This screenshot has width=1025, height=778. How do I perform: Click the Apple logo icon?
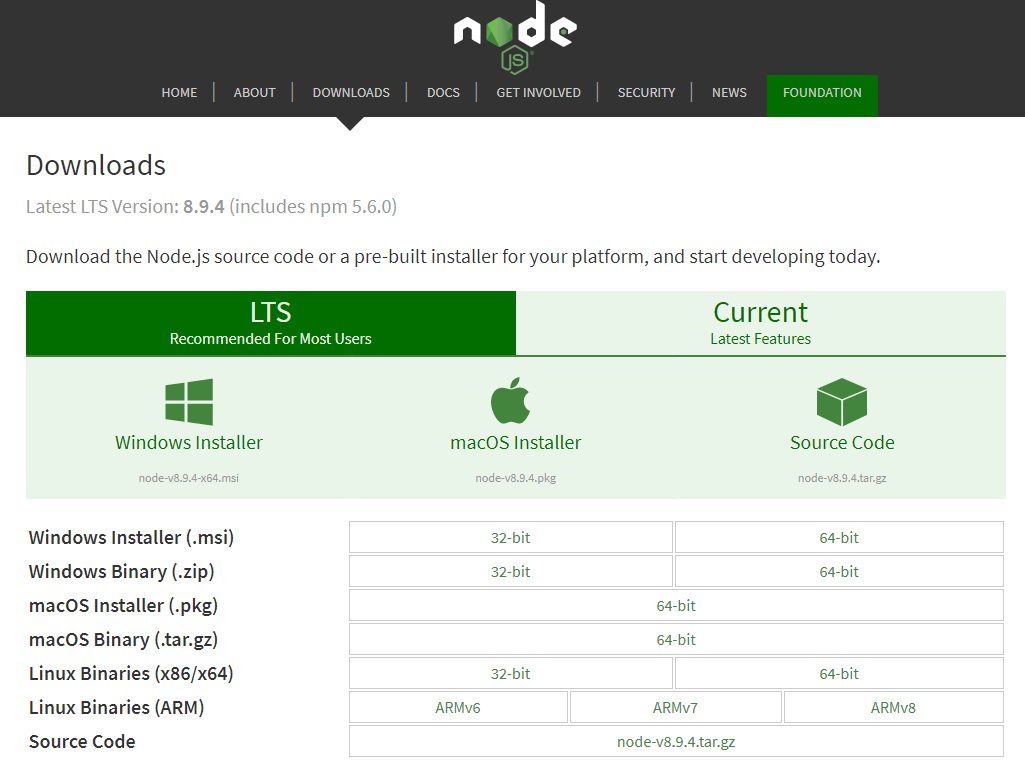coord(511,400)
